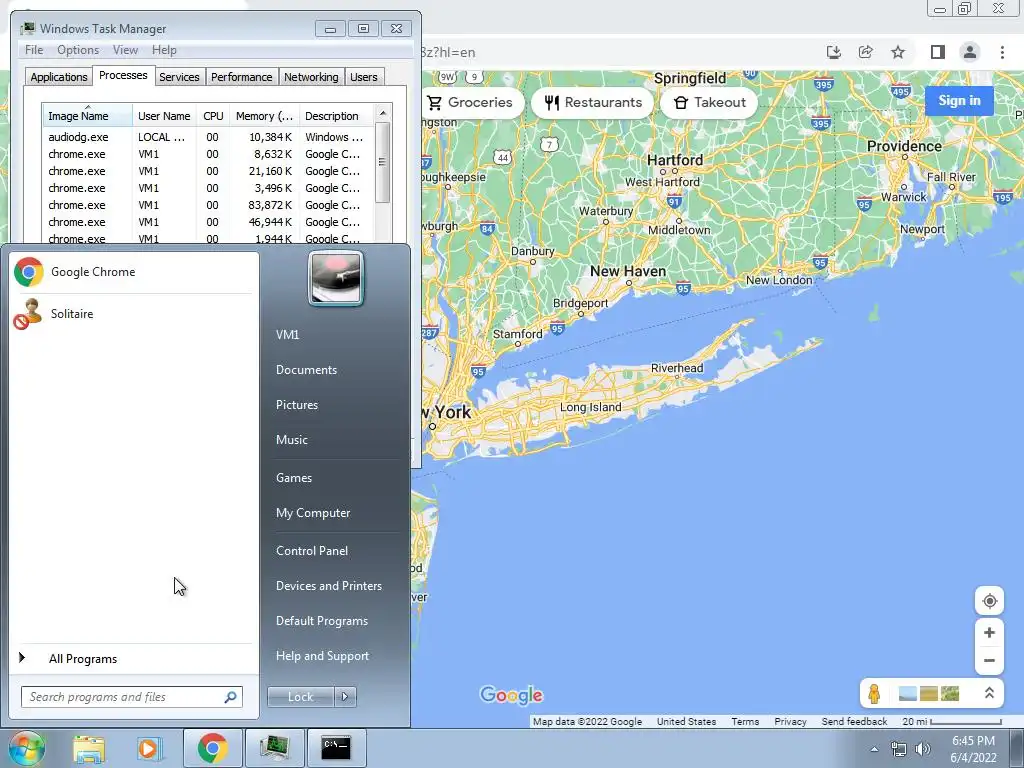Open Google Chrome from Start menu list
Screen dimensions: 1024x768
(133, 272)
